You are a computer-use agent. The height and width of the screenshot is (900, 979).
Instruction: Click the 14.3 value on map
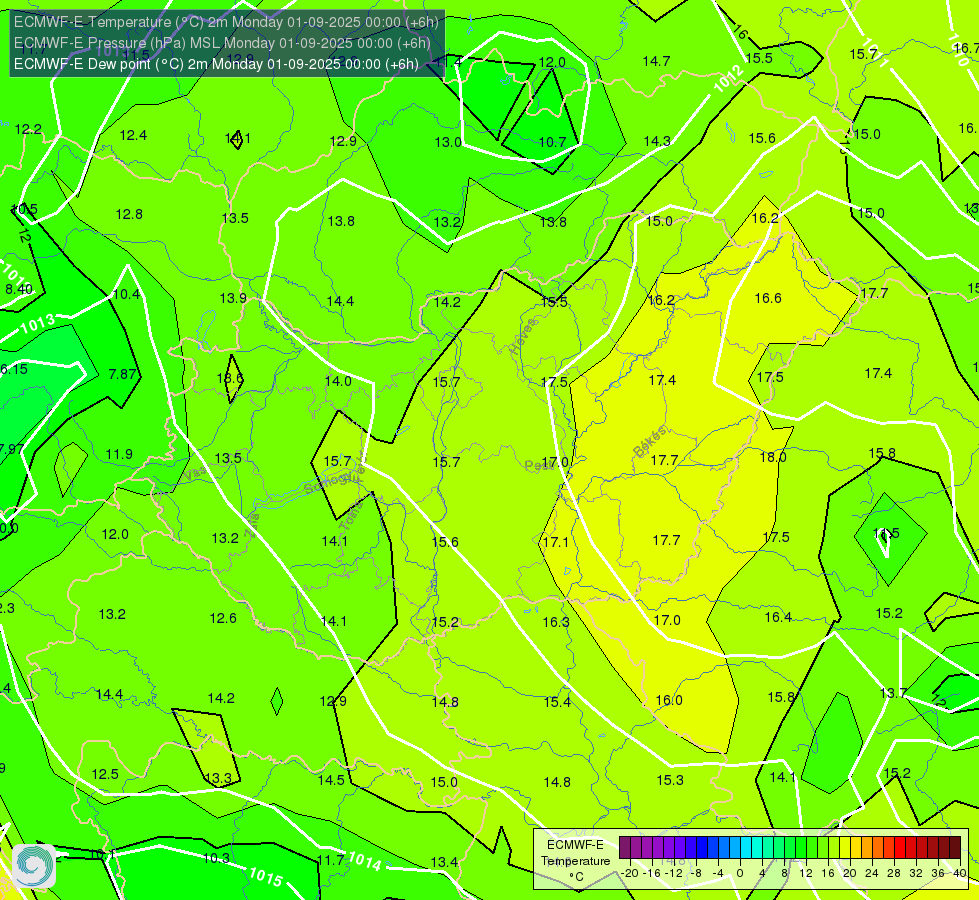pyautogui.click(x=657, y=141)
